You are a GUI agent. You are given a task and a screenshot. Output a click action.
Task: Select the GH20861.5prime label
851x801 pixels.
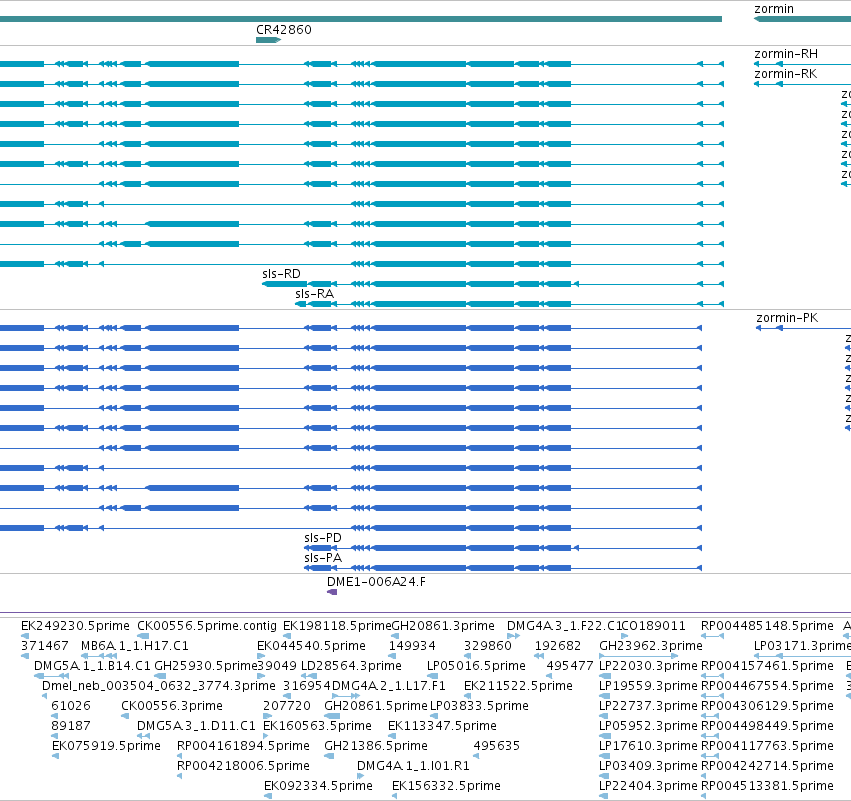coord(376,705)
